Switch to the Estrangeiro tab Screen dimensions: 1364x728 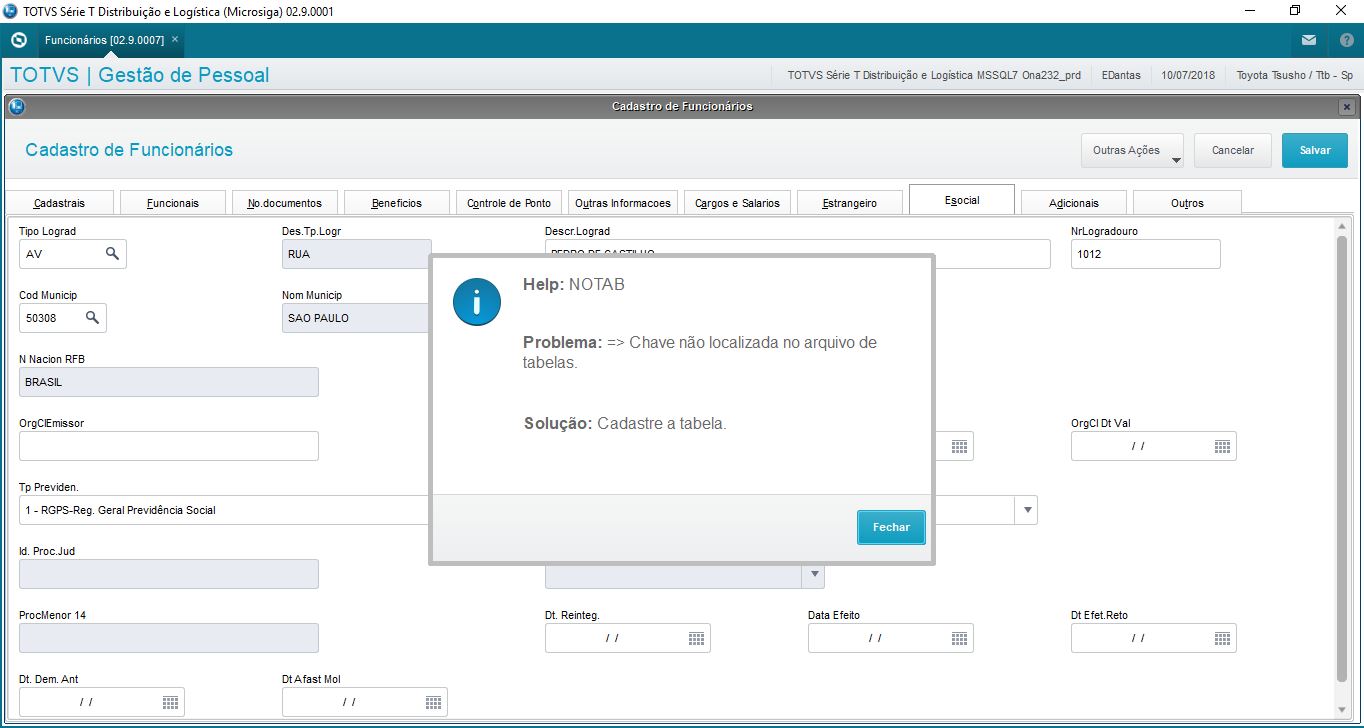(850, 203)
